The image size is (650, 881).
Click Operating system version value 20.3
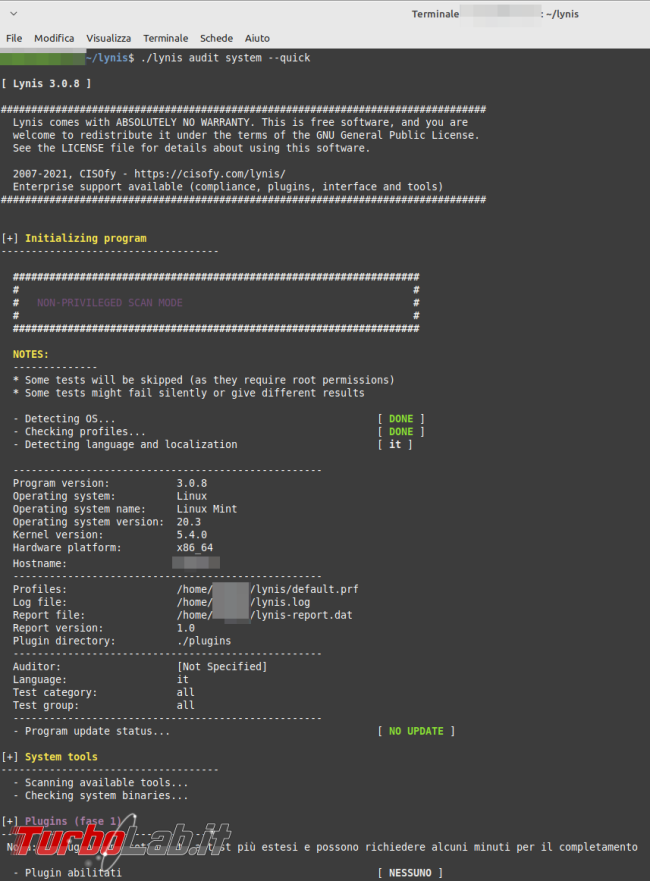[x=189, y=522]
